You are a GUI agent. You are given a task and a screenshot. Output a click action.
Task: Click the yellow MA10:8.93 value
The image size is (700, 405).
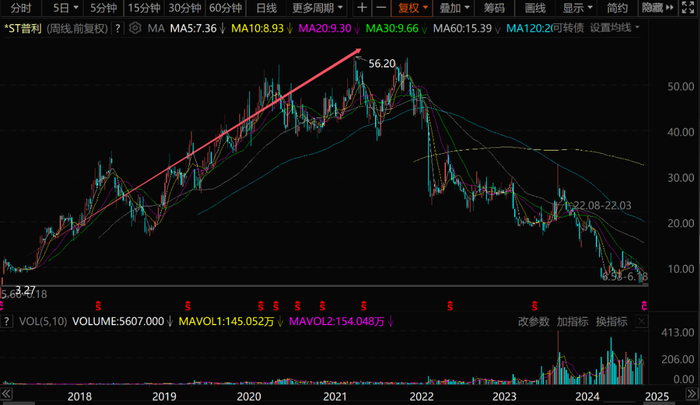pos(257,29)
